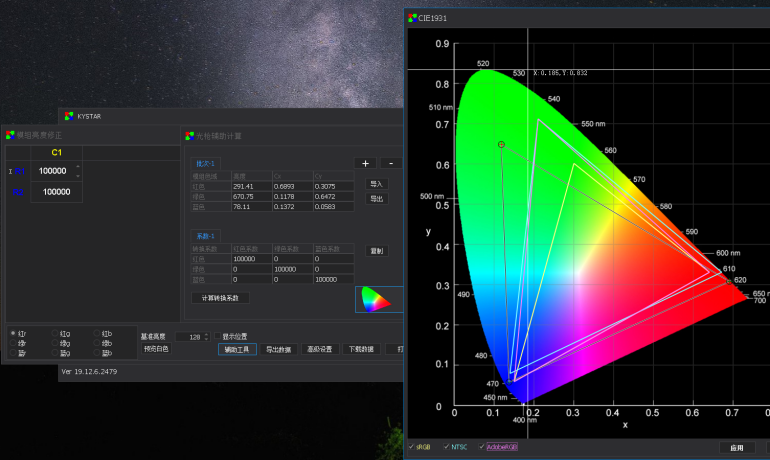Click the minus button to remove batch
Screen dimensions: 770x460
coord(390,163)
